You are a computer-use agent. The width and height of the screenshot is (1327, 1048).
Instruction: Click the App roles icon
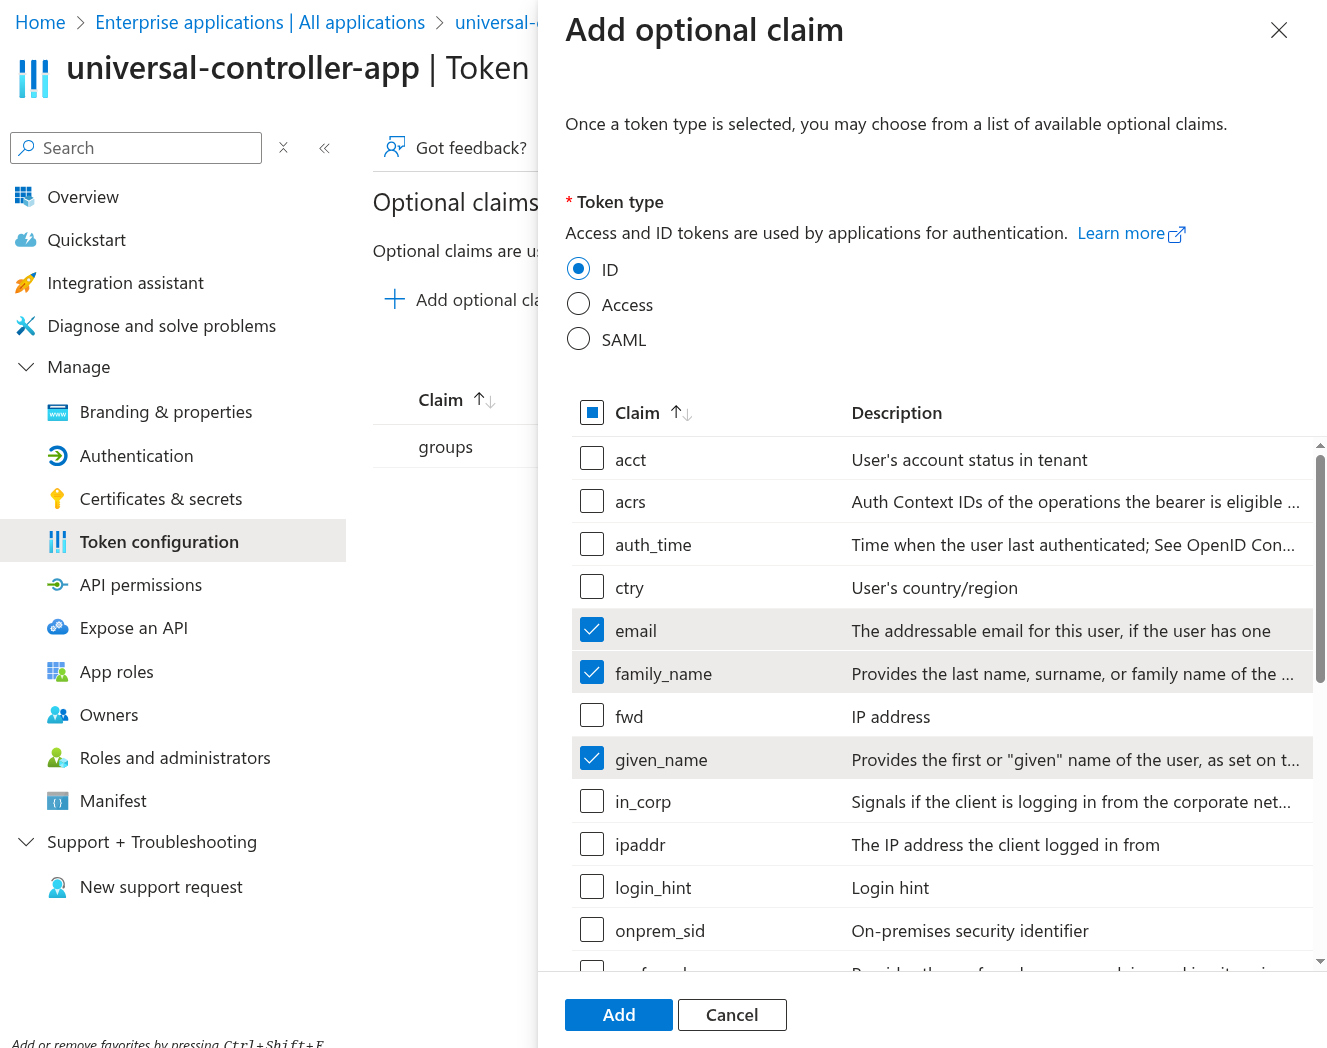click(x=58, y=672)
